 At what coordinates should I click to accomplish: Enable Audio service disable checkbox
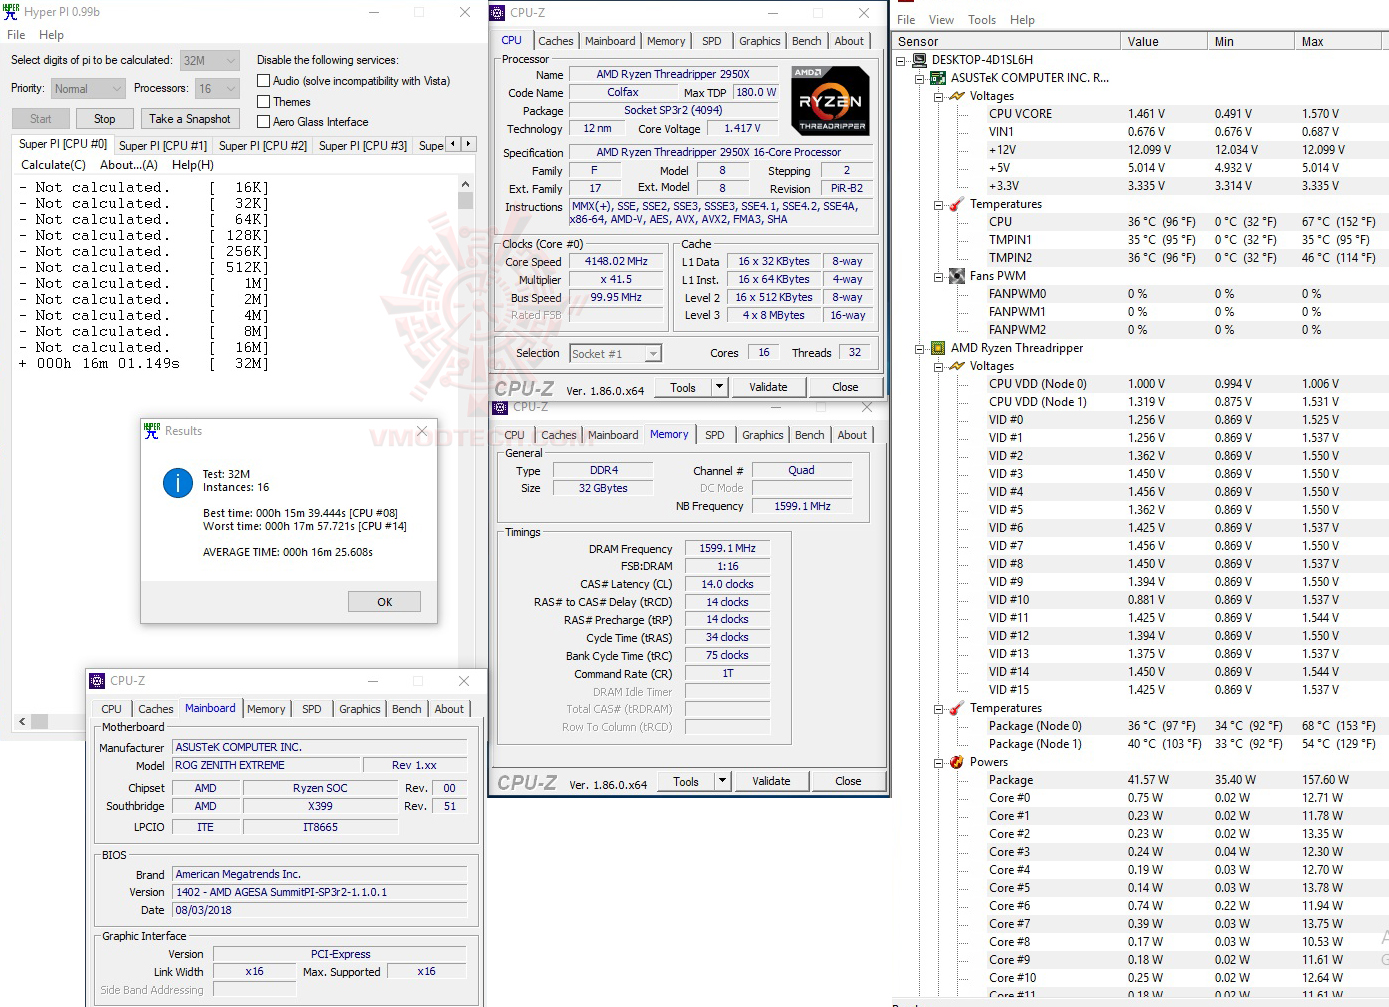pyautogui.click(x=264, y=81)
